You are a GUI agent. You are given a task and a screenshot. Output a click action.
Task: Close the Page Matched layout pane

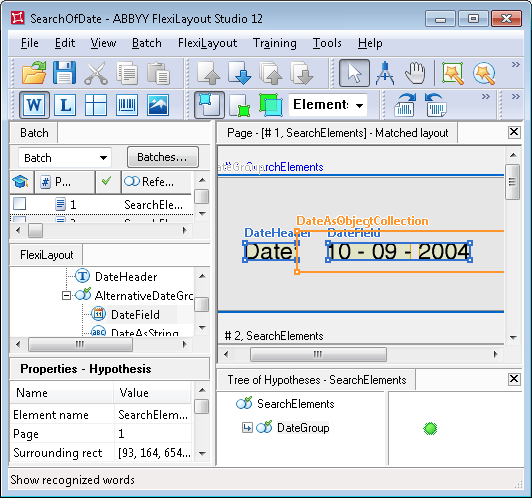pos(514,132)
